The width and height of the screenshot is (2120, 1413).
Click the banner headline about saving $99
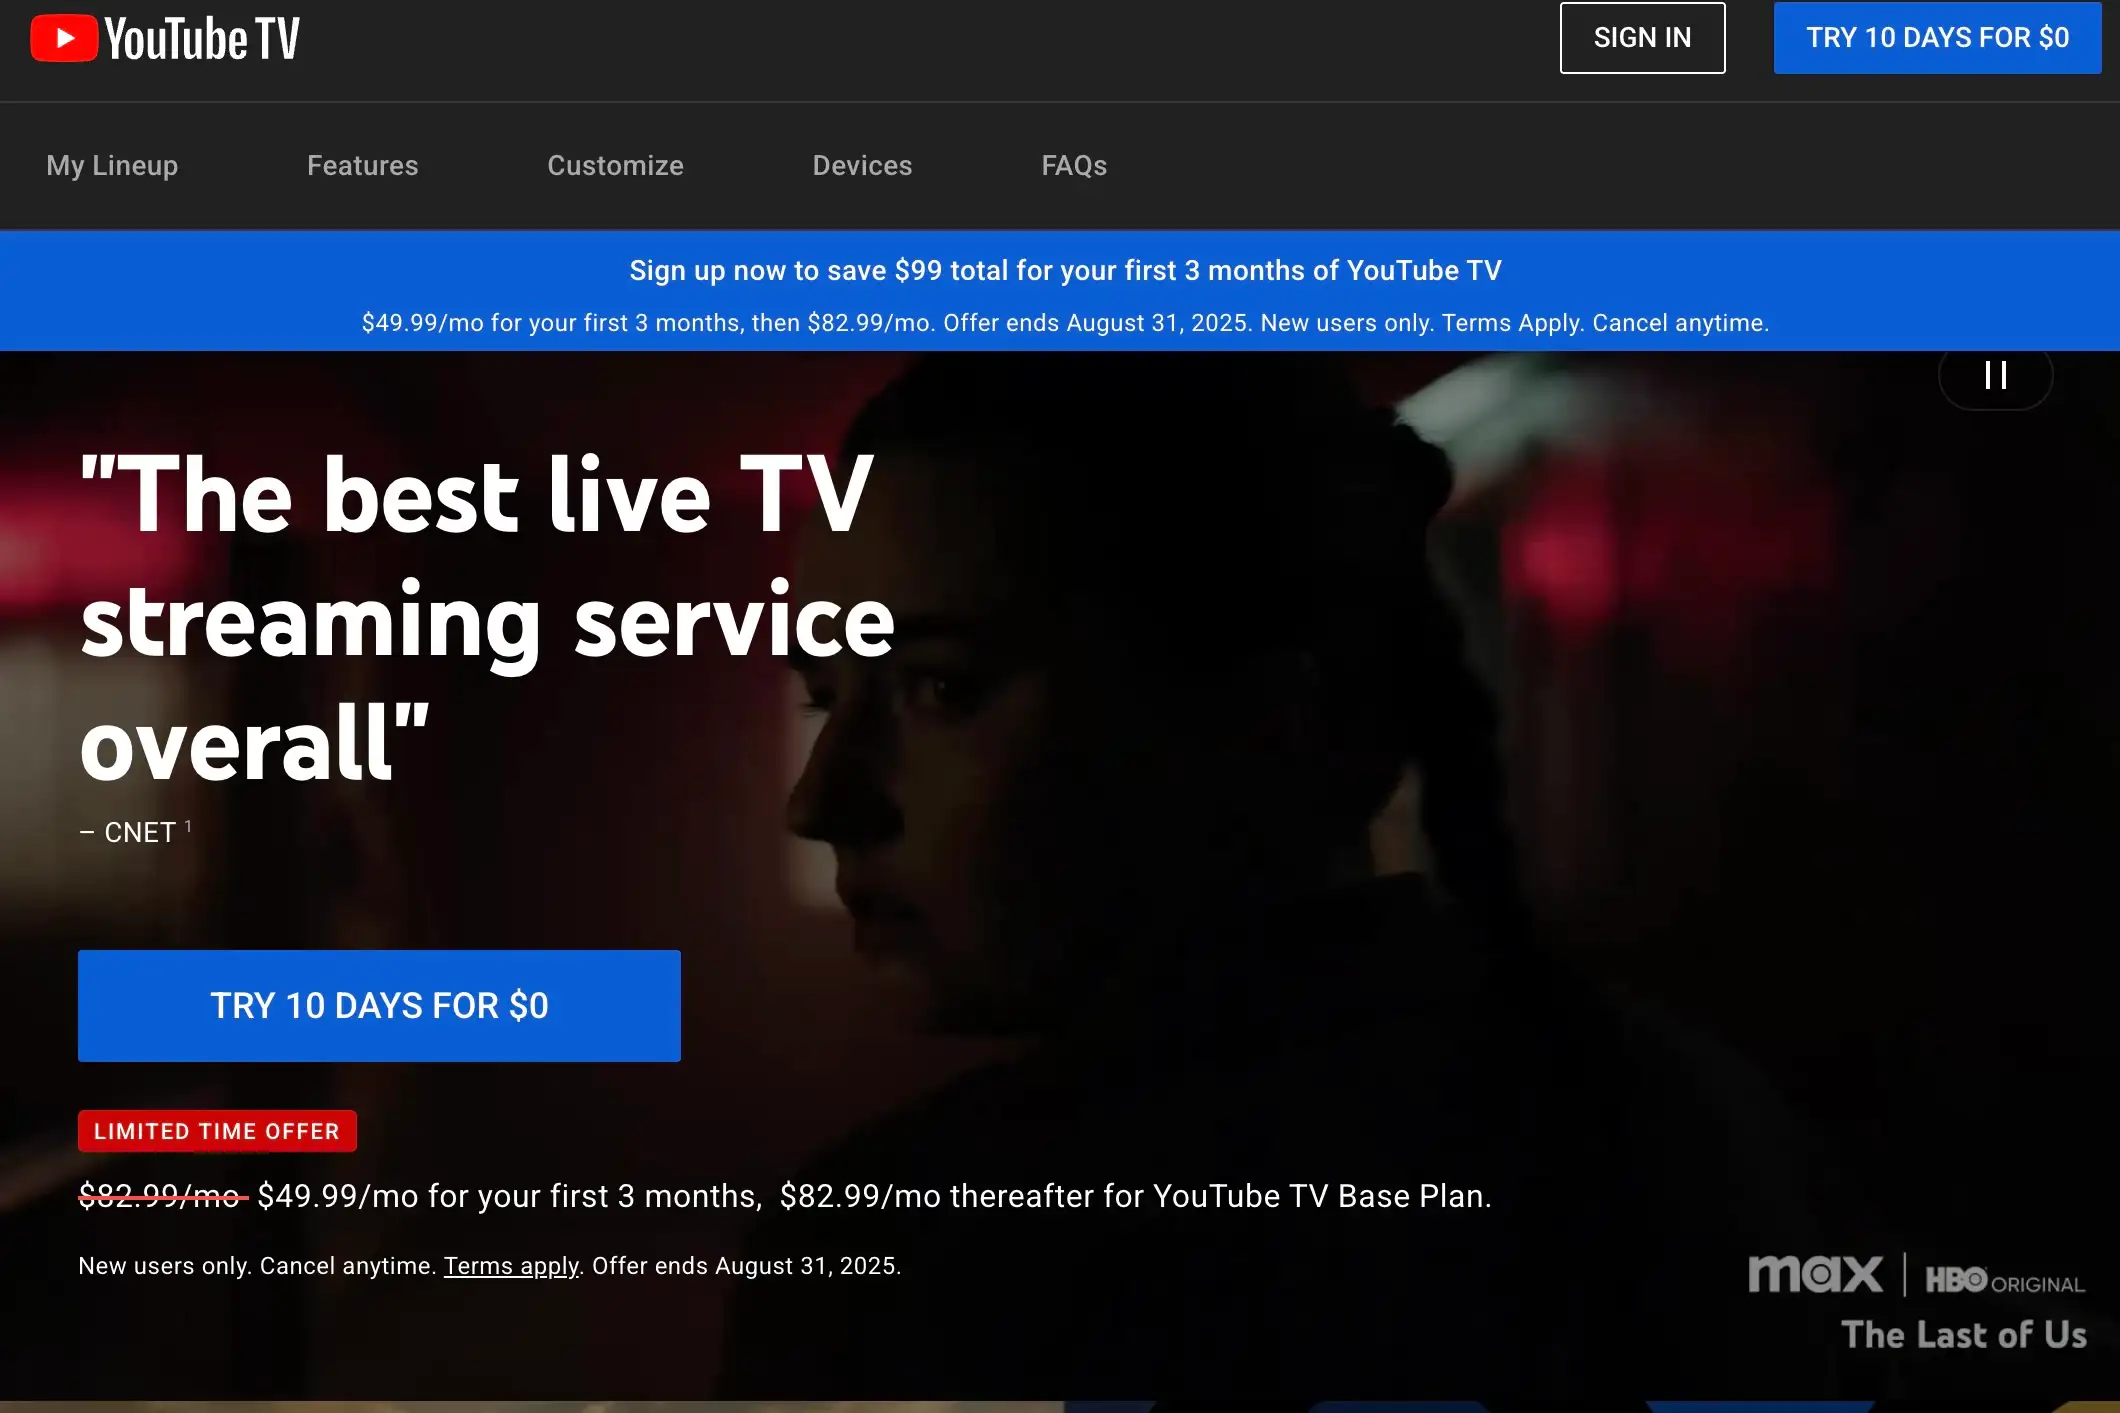pos(1065,271)
